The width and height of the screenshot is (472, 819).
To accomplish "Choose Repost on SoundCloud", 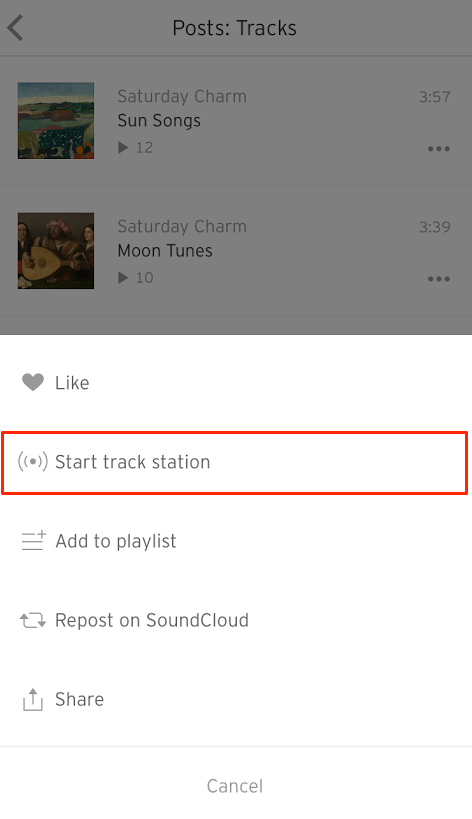I will (x=236, y=621).
